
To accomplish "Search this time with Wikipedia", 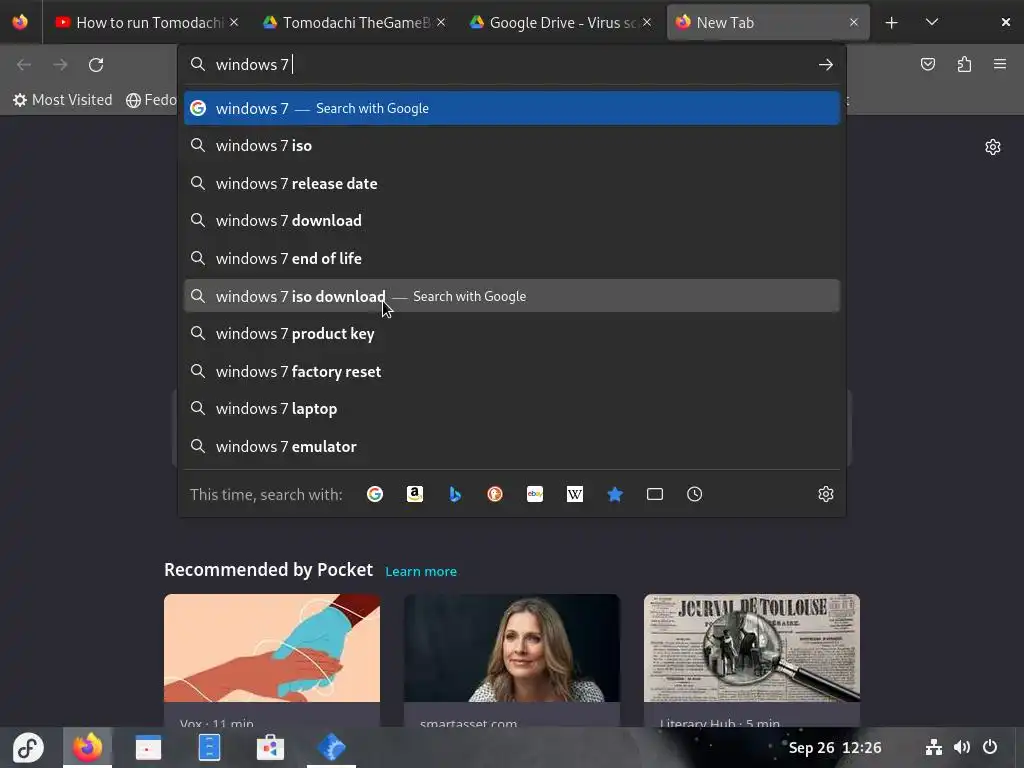I will [x=575, y=494].
